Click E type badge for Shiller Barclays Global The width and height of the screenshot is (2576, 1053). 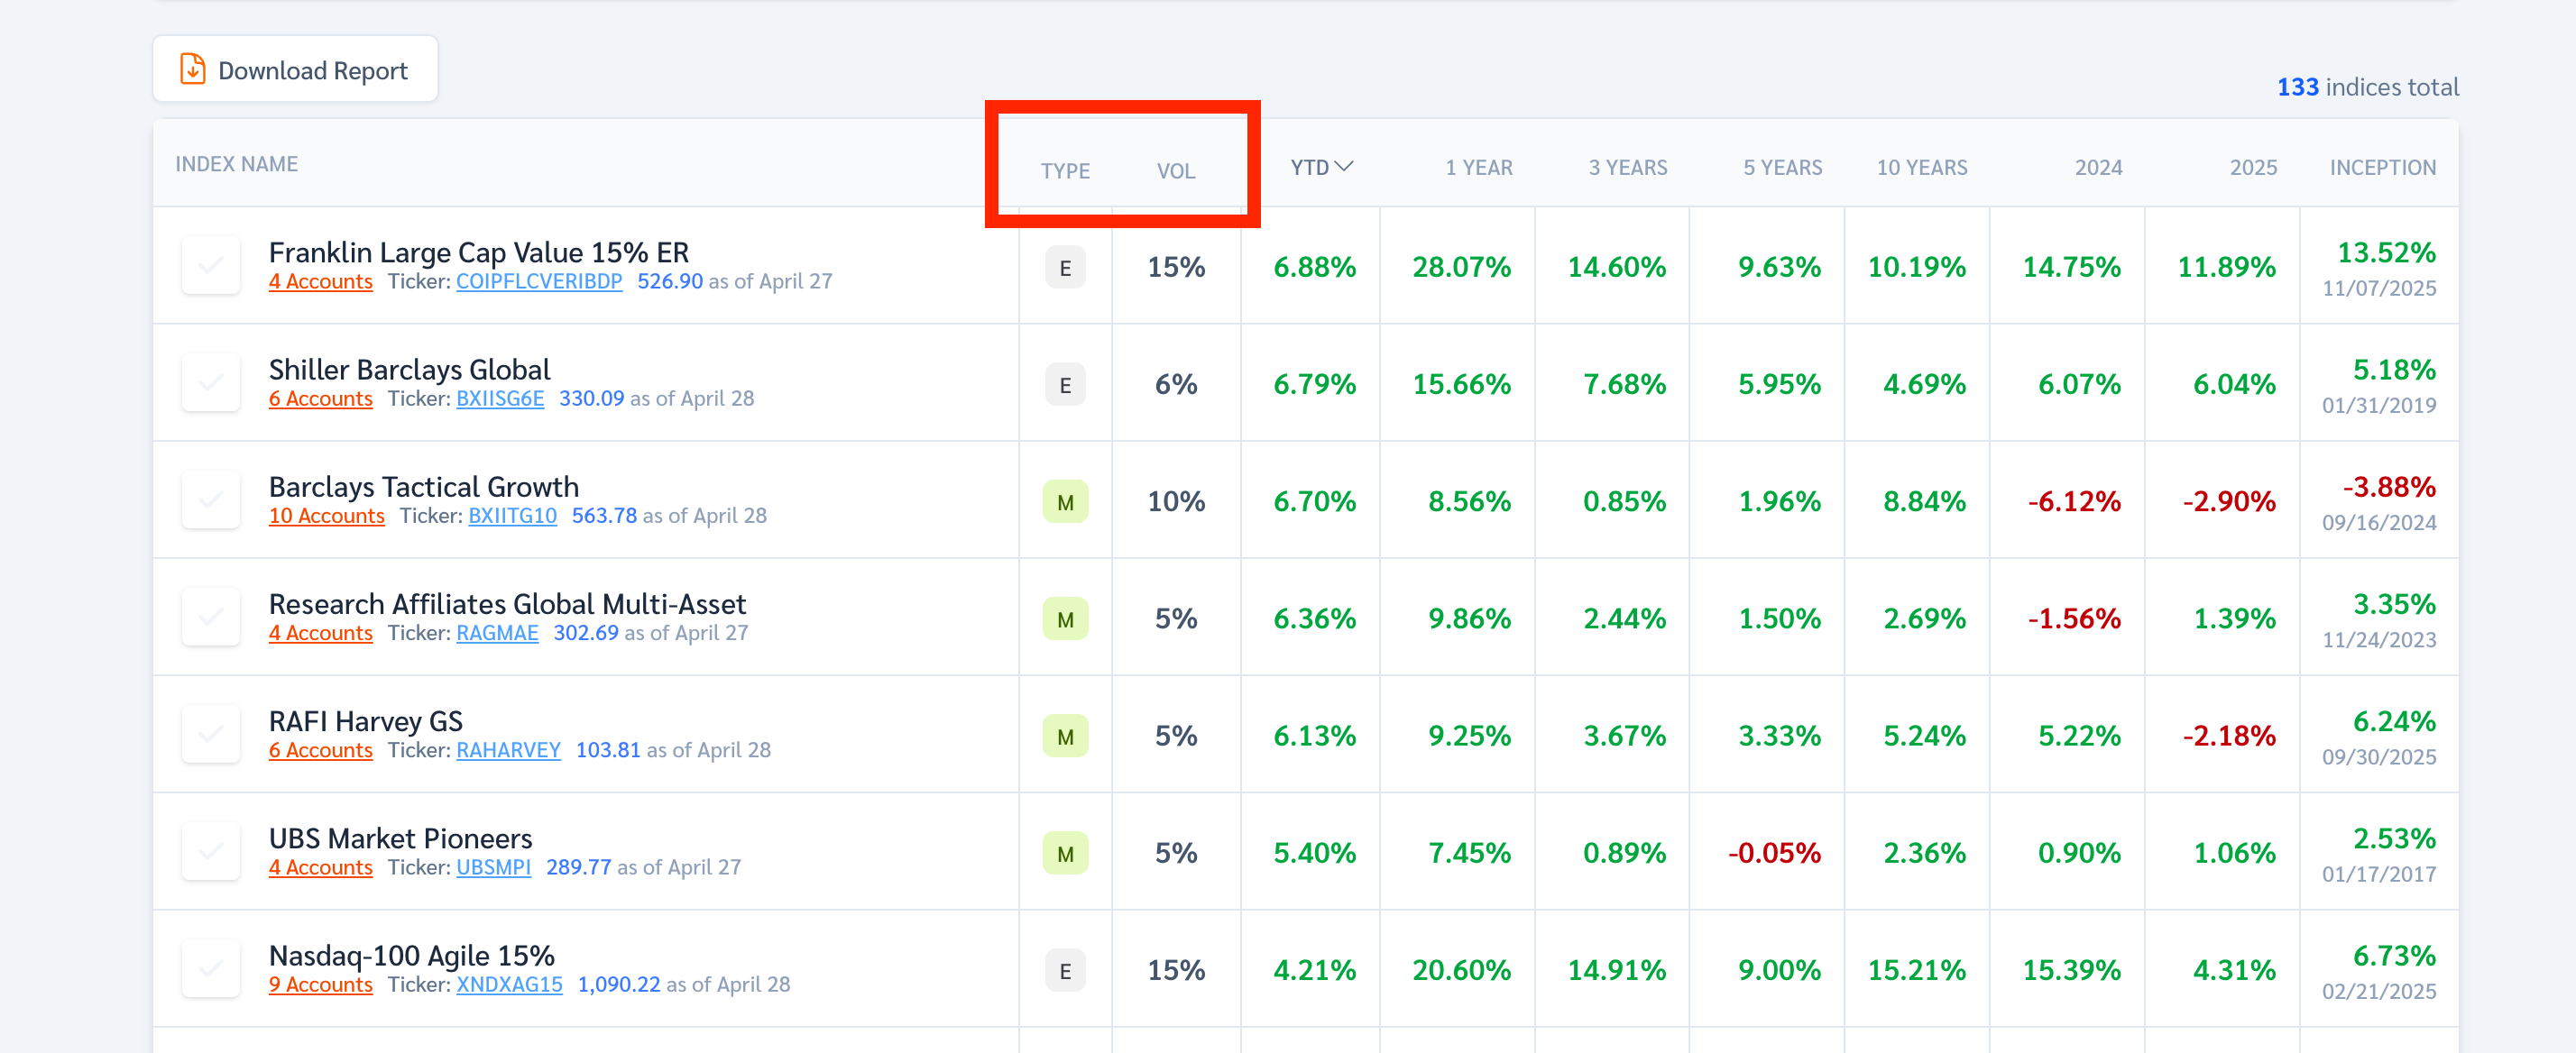(1065, 384)
